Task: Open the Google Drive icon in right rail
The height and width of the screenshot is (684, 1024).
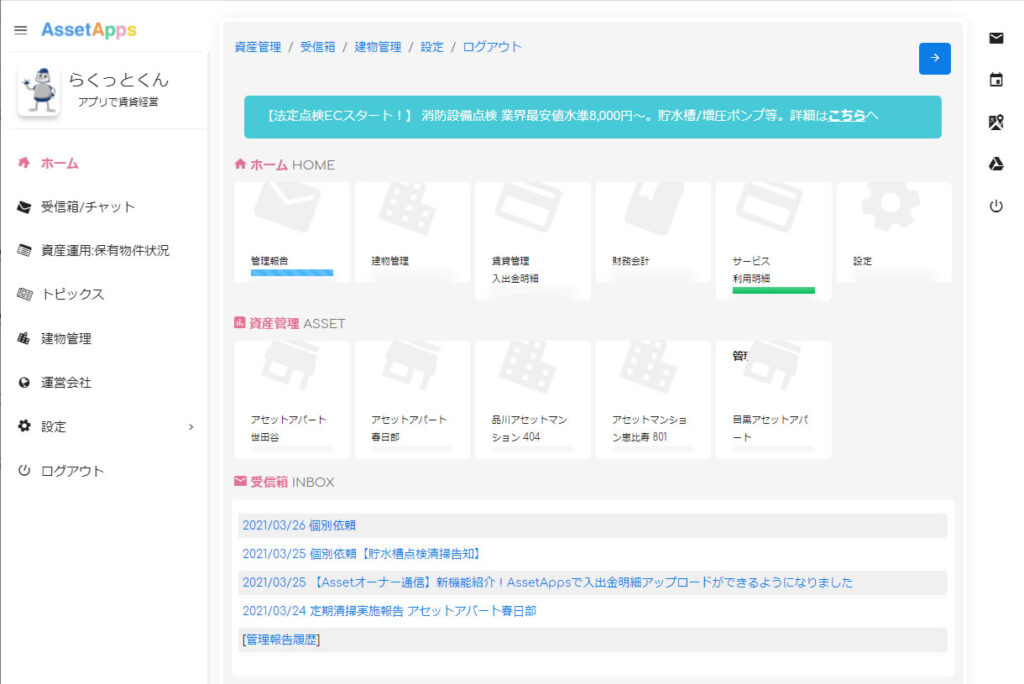Action: pos(996,164)
